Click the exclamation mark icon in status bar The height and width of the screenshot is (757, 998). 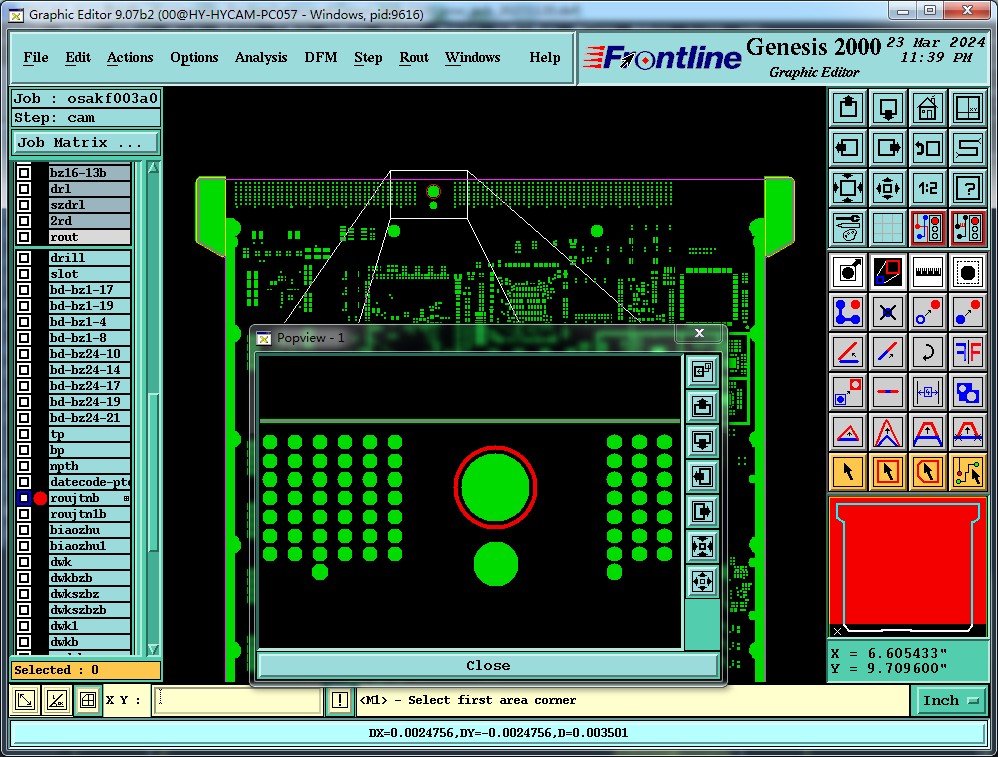coord(340,700)
